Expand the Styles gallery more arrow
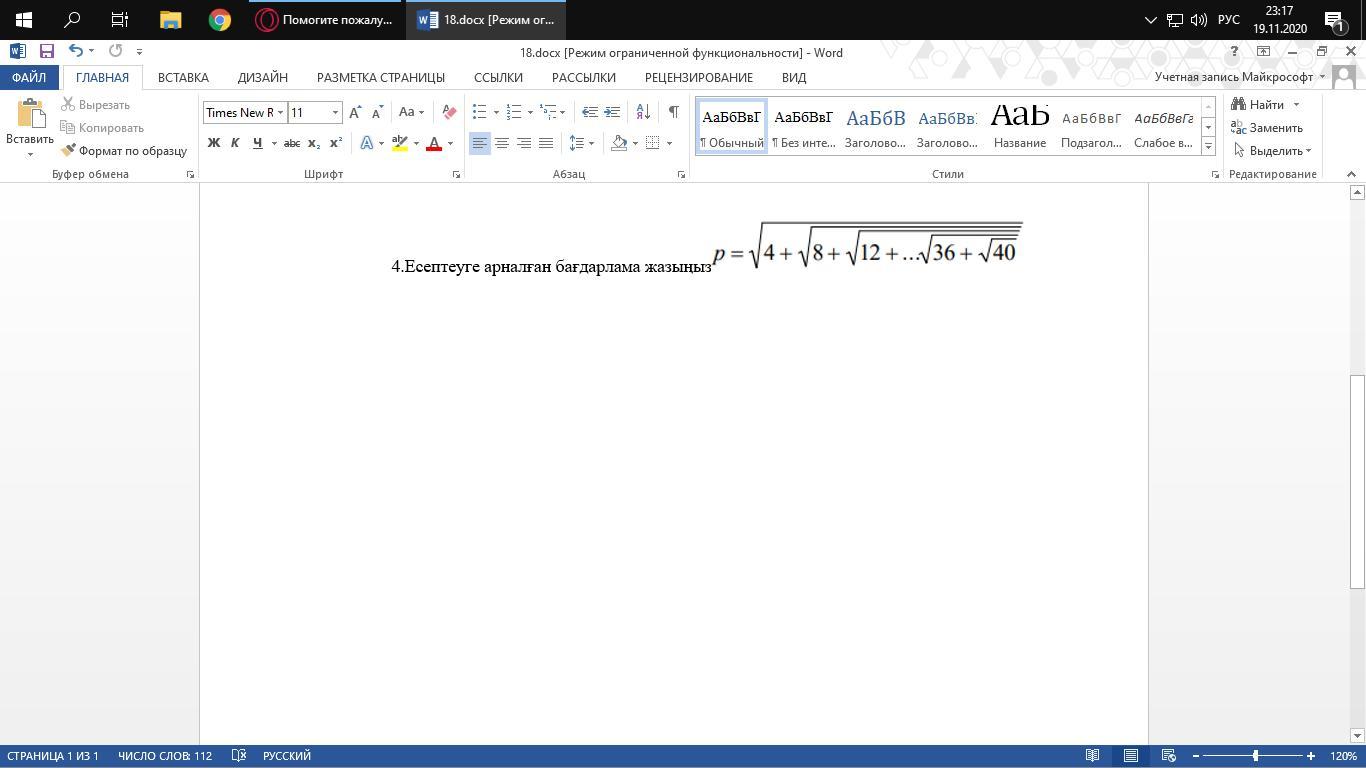Screen dimensions: 1366x768 [1208, 147]
